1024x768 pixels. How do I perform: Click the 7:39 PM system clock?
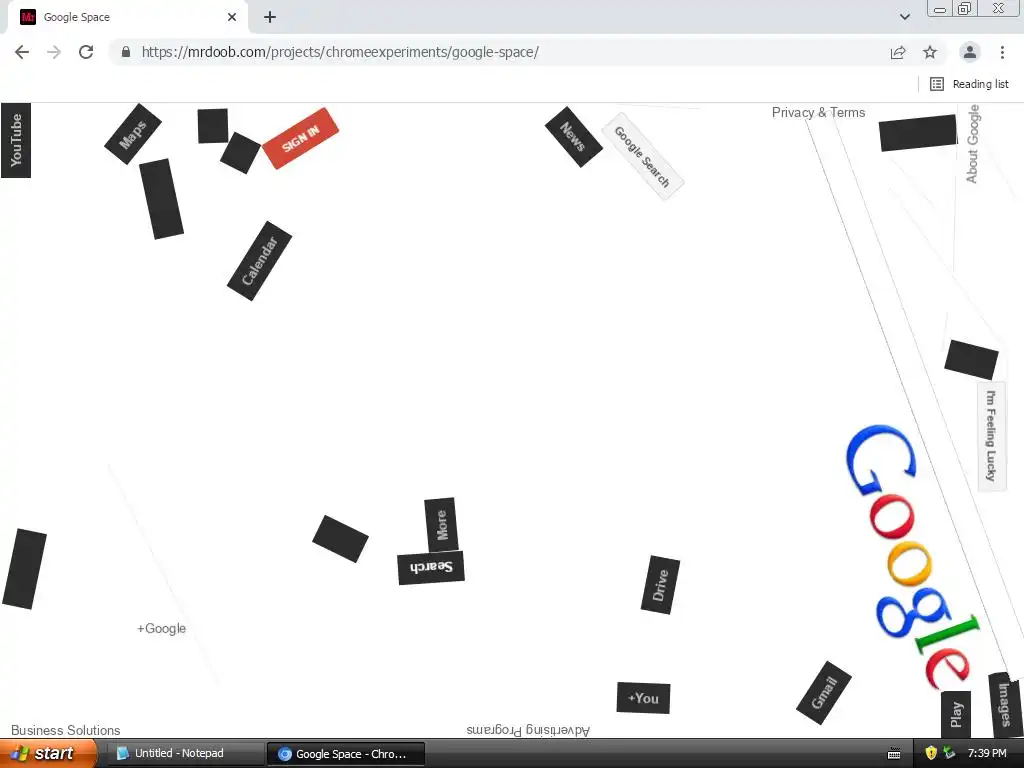[987, 753]
